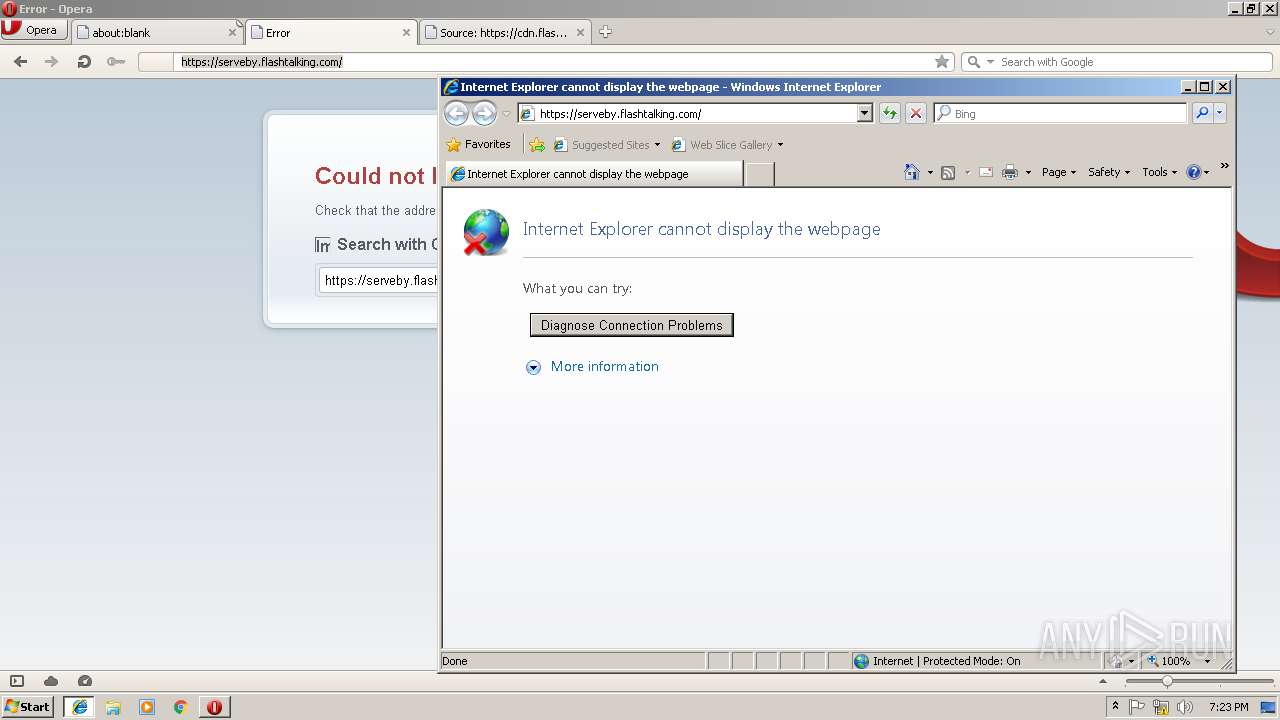Go back in Internet Explorer

click(x=456, y=114)
